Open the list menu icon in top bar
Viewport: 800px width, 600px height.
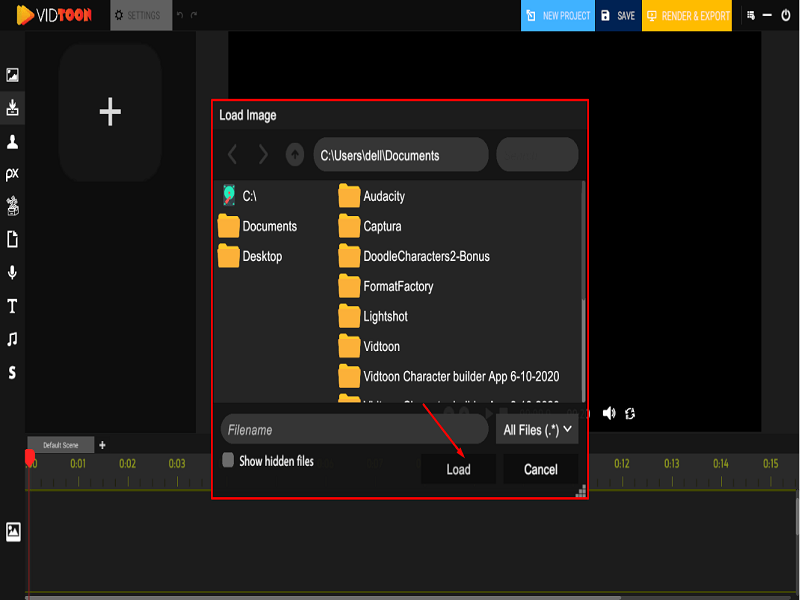(751, 15)
